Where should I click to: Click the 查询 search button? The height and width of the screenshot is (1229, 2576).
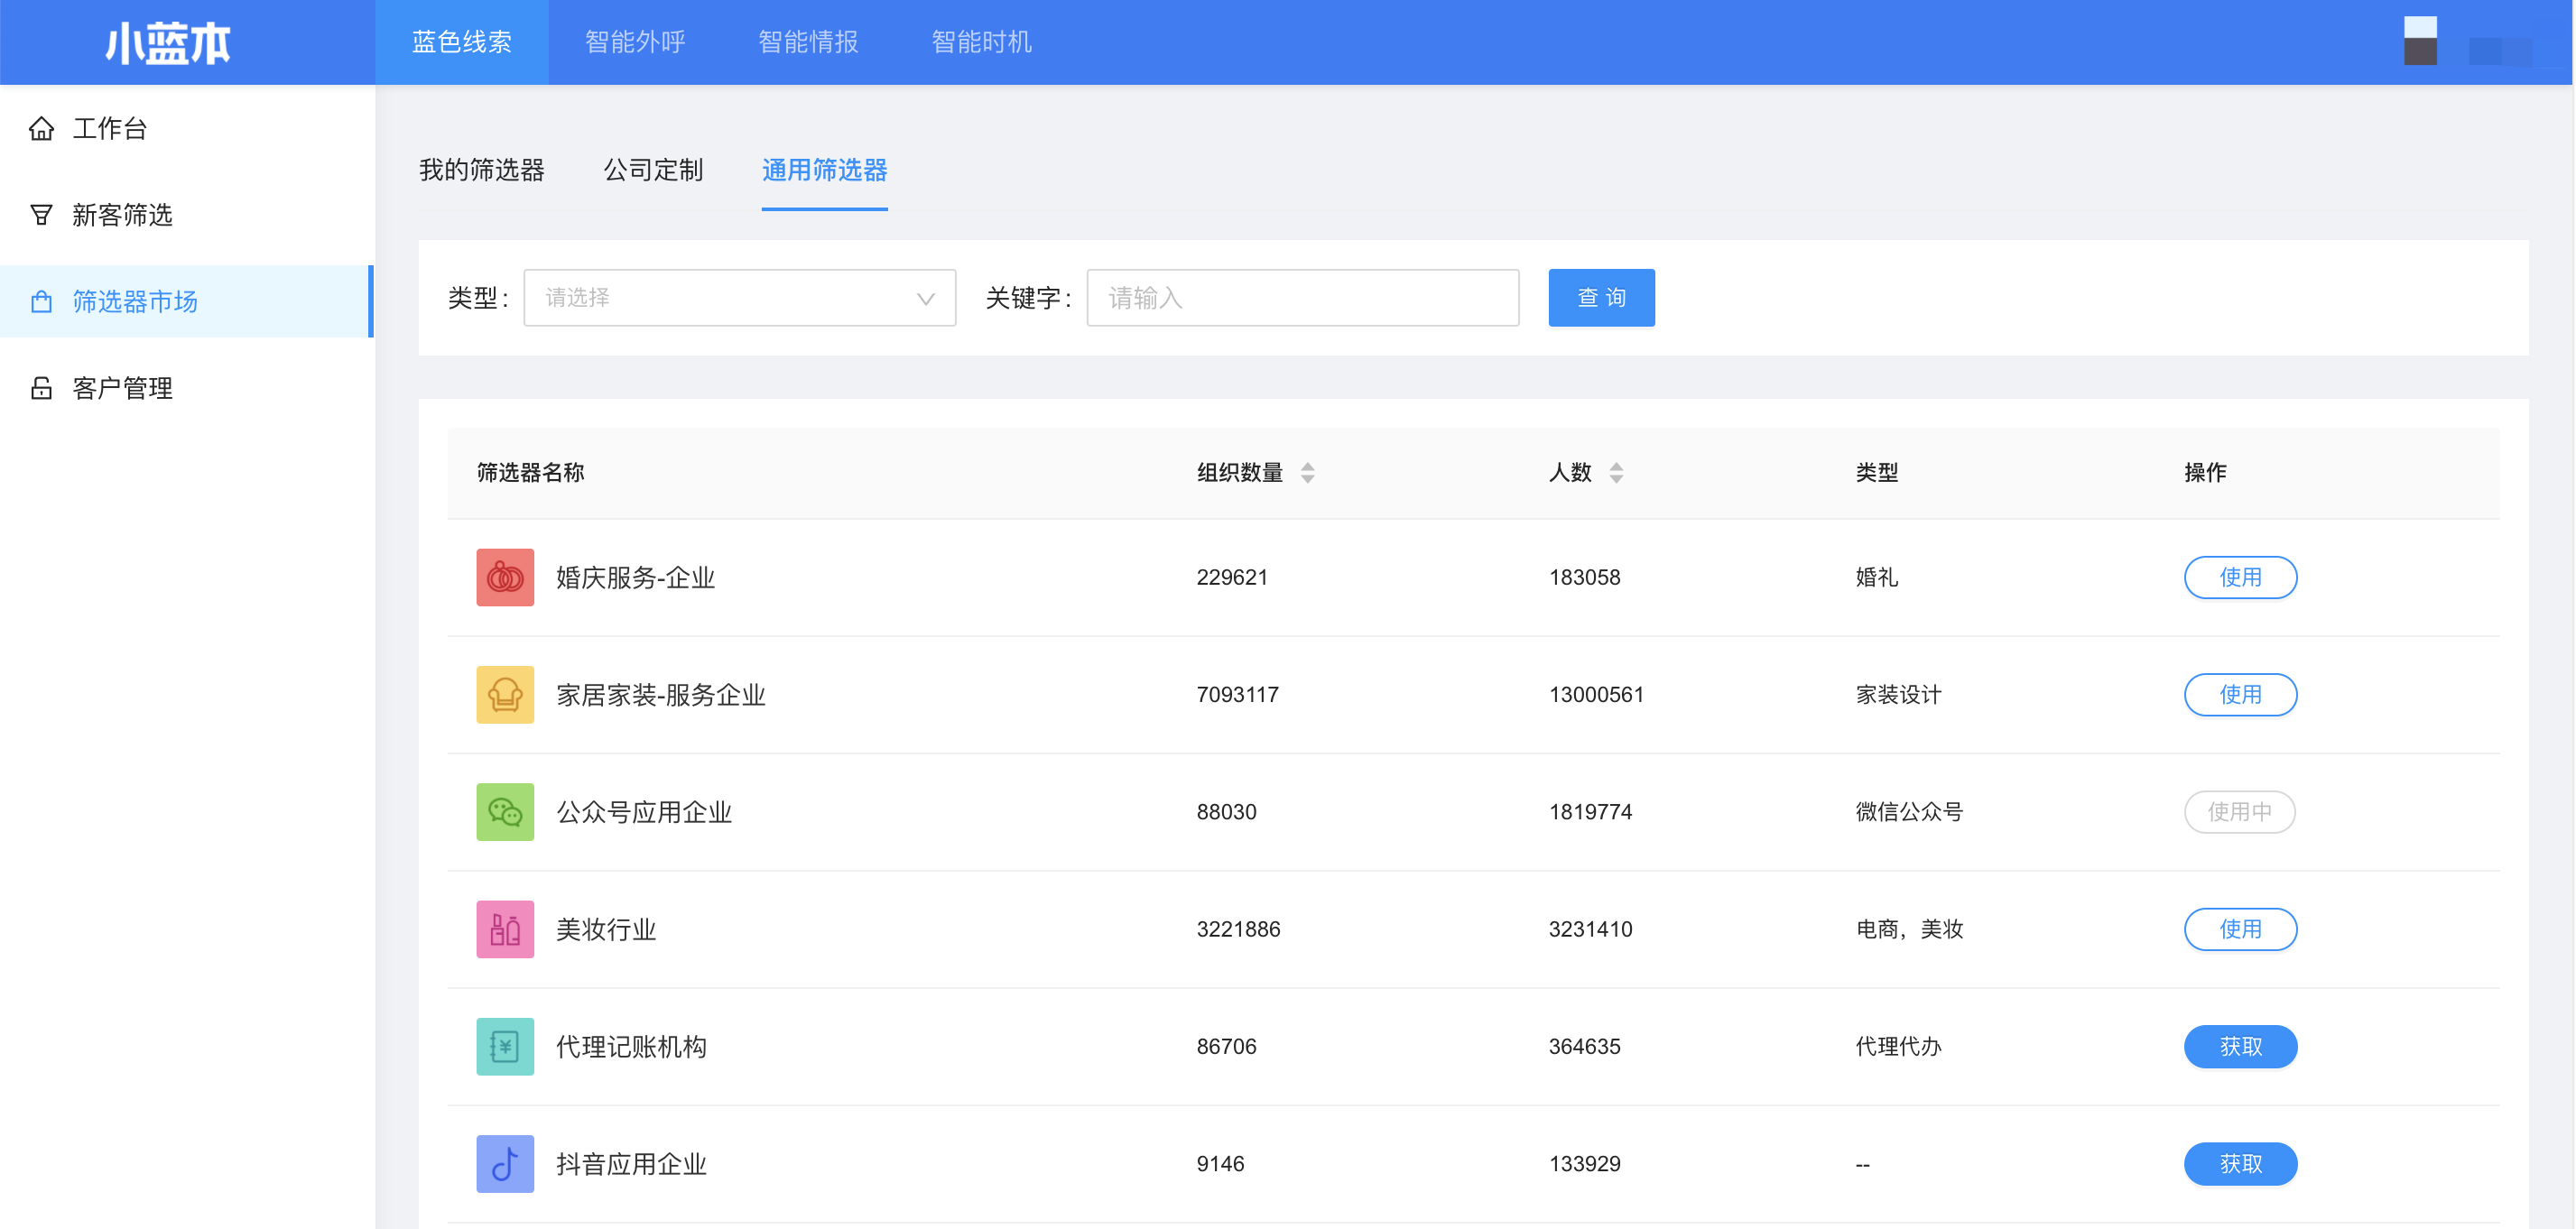1600,298
